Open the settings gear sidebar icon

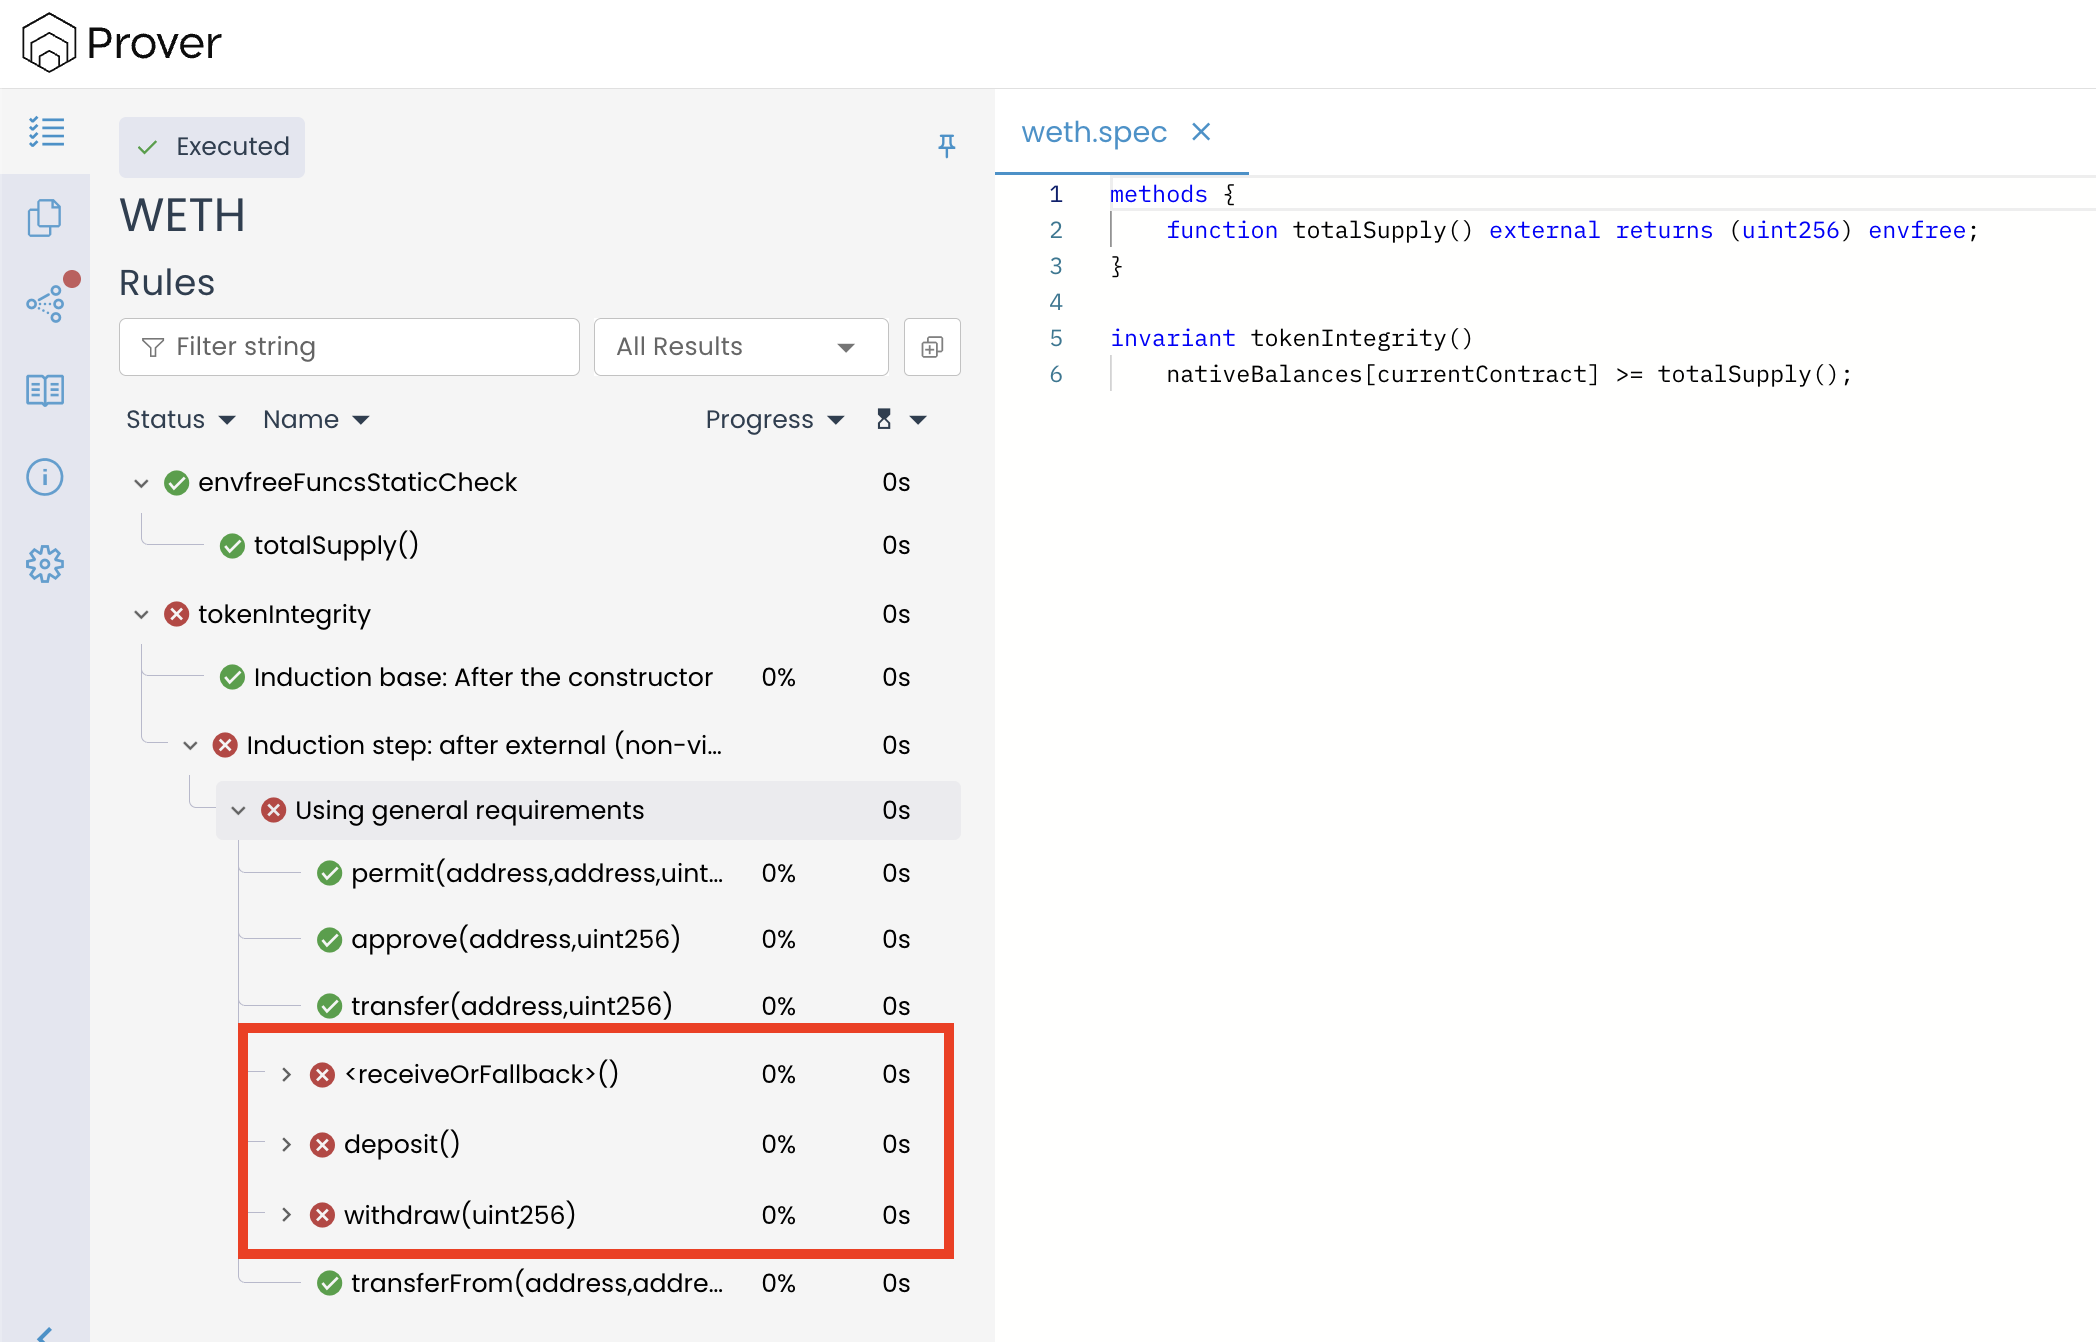click(45, 564)
